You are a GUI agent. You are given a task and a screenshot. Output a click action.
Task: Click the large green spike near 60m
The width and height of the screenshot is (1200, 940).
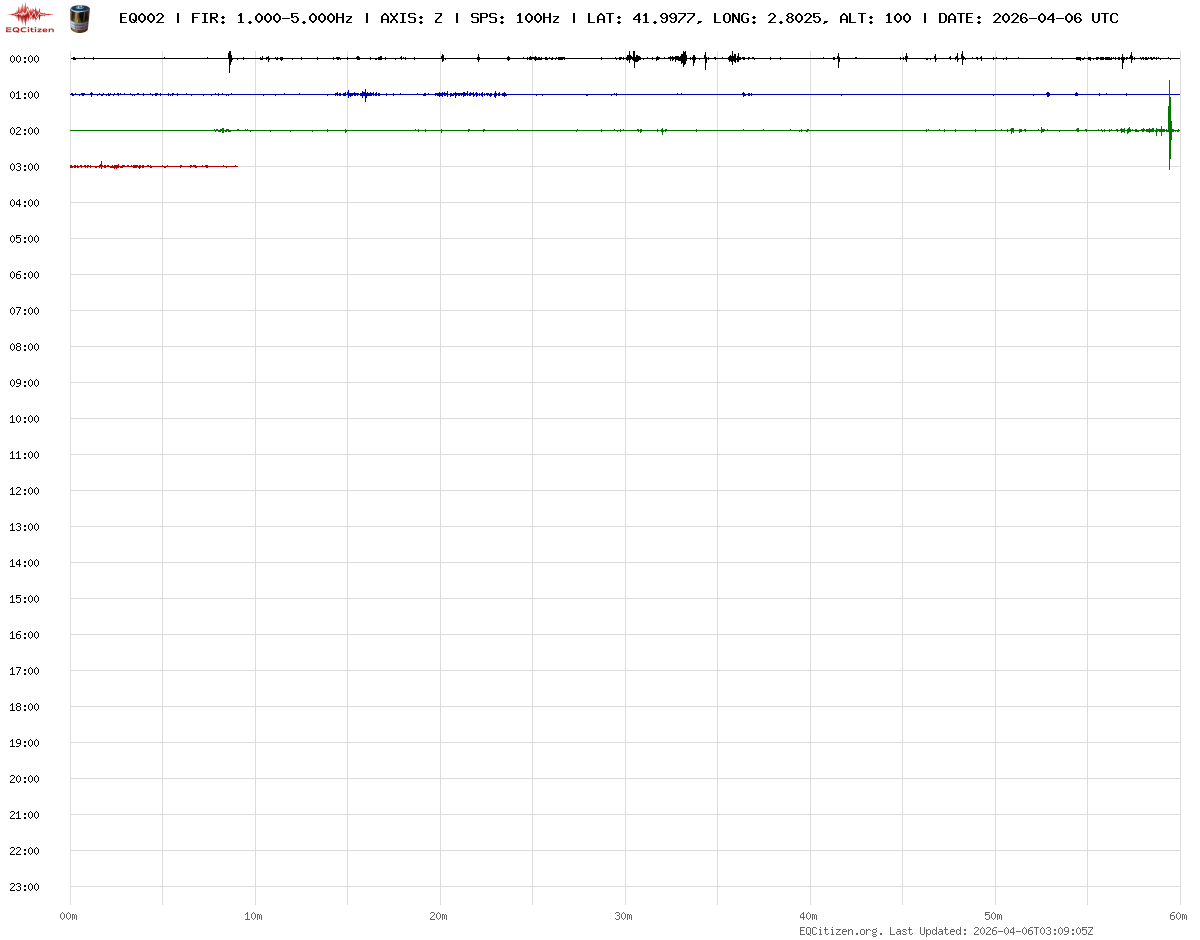(x=1169, y=125)
